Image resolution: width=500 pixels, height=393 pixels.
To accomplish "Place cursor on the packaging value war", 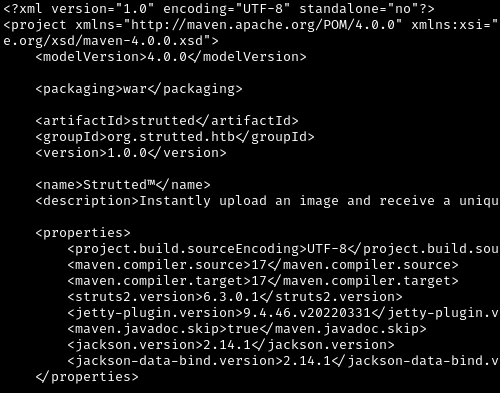I will pos(135,89).
